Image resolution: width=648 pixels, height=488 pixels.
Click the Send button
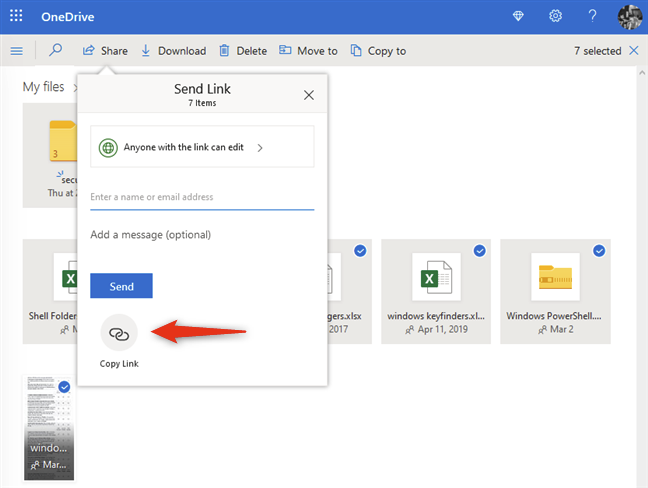pos(122,286)
